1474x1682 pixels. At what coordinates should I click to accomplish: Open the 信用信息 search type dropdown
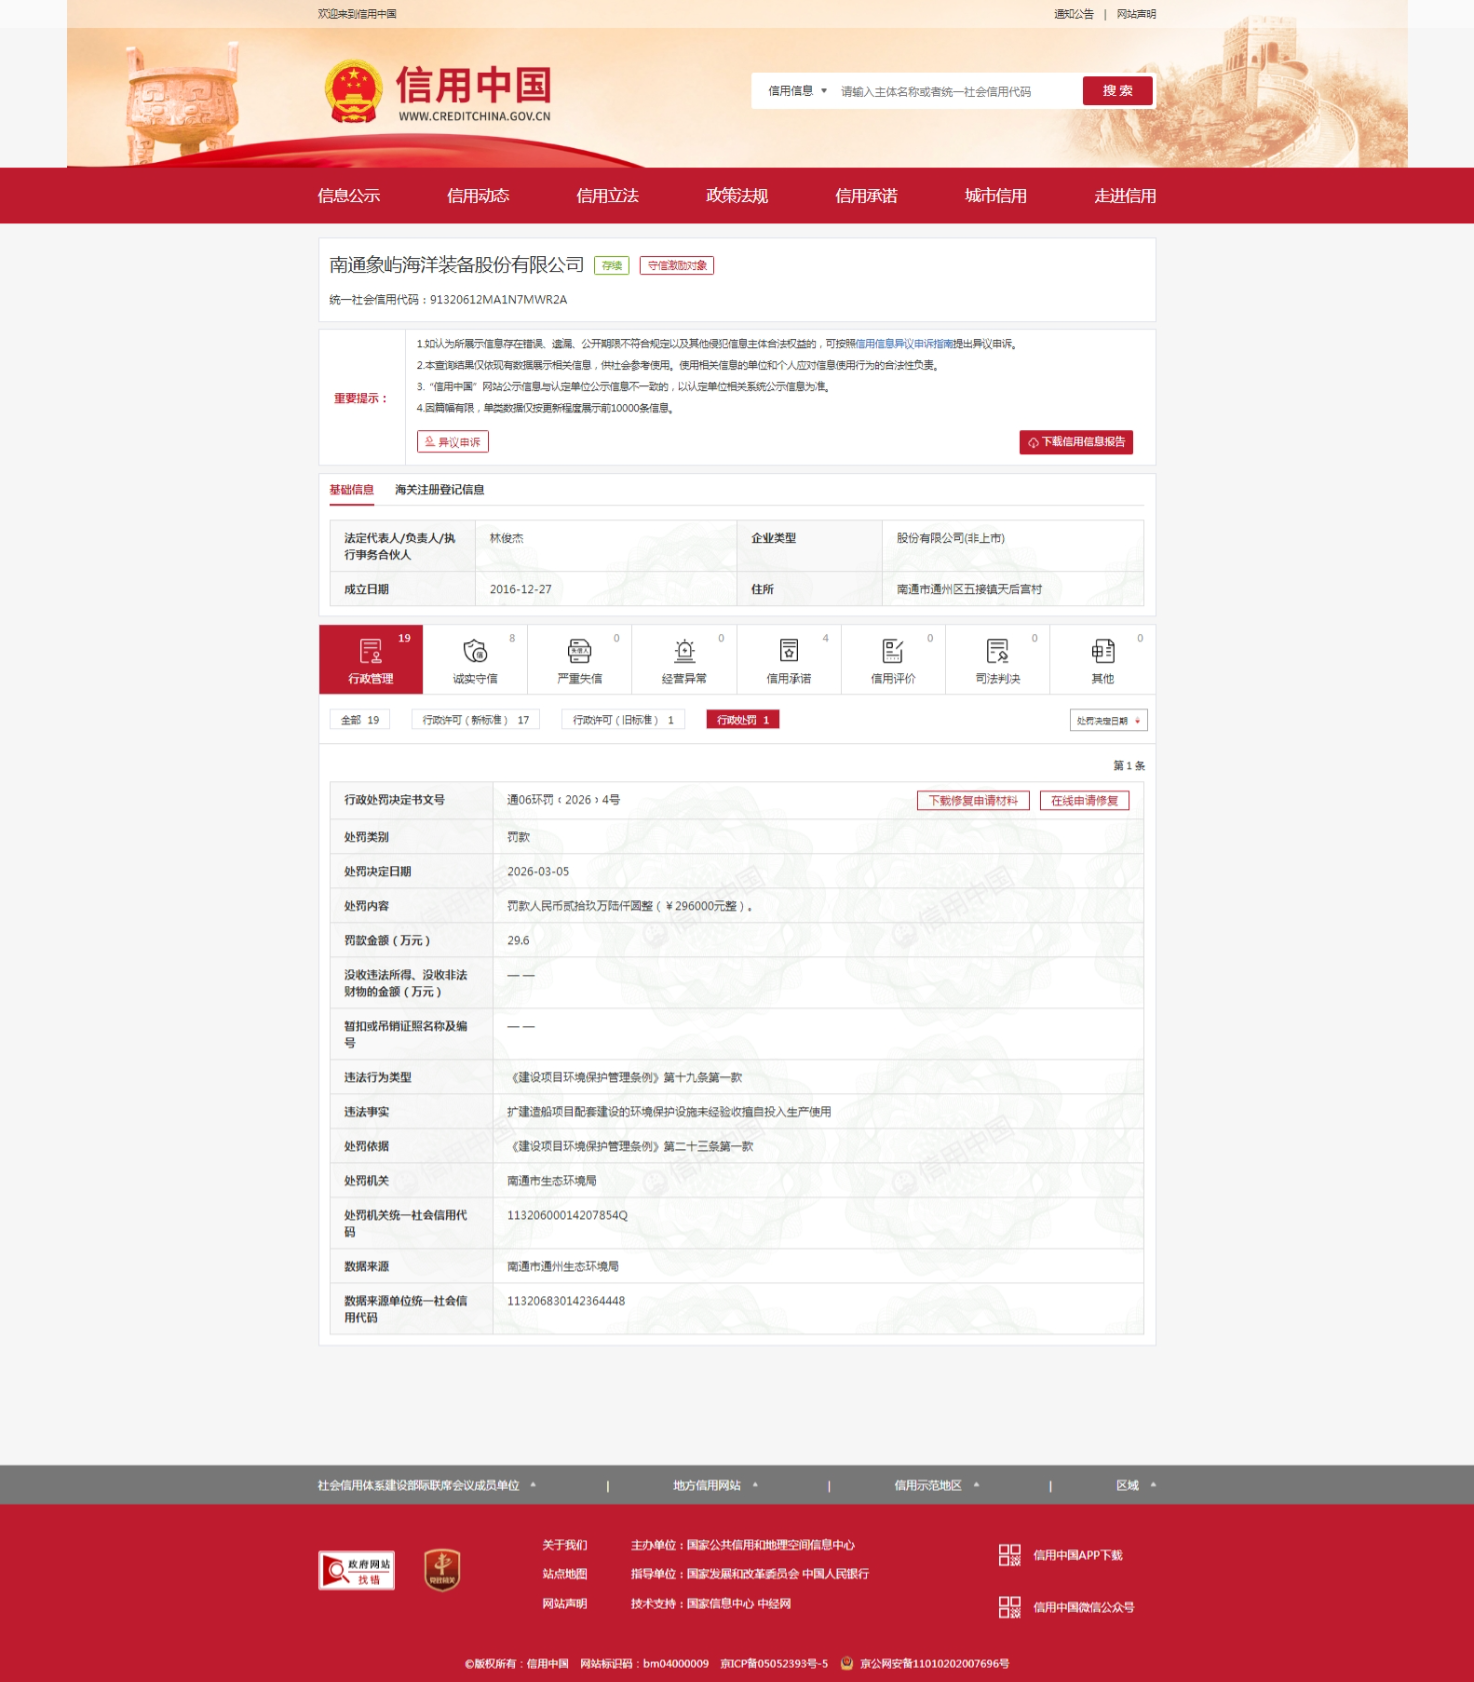pyautogui.click(x=797, y=91)
